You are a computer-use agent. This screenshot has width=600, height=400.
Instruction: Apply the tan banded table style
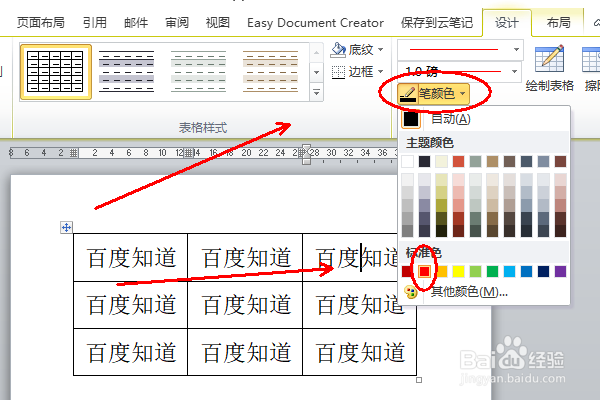point(270,72)
